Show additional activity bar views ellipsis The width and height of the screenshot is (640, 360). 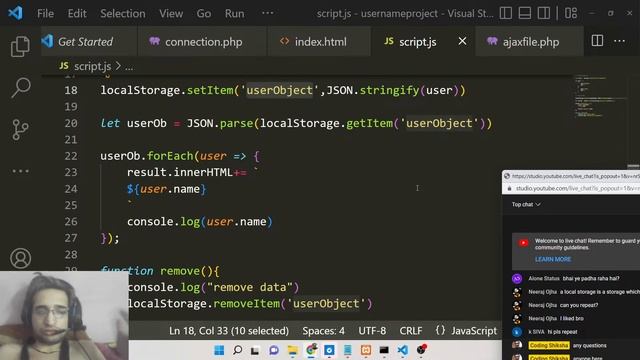(20, 171)
